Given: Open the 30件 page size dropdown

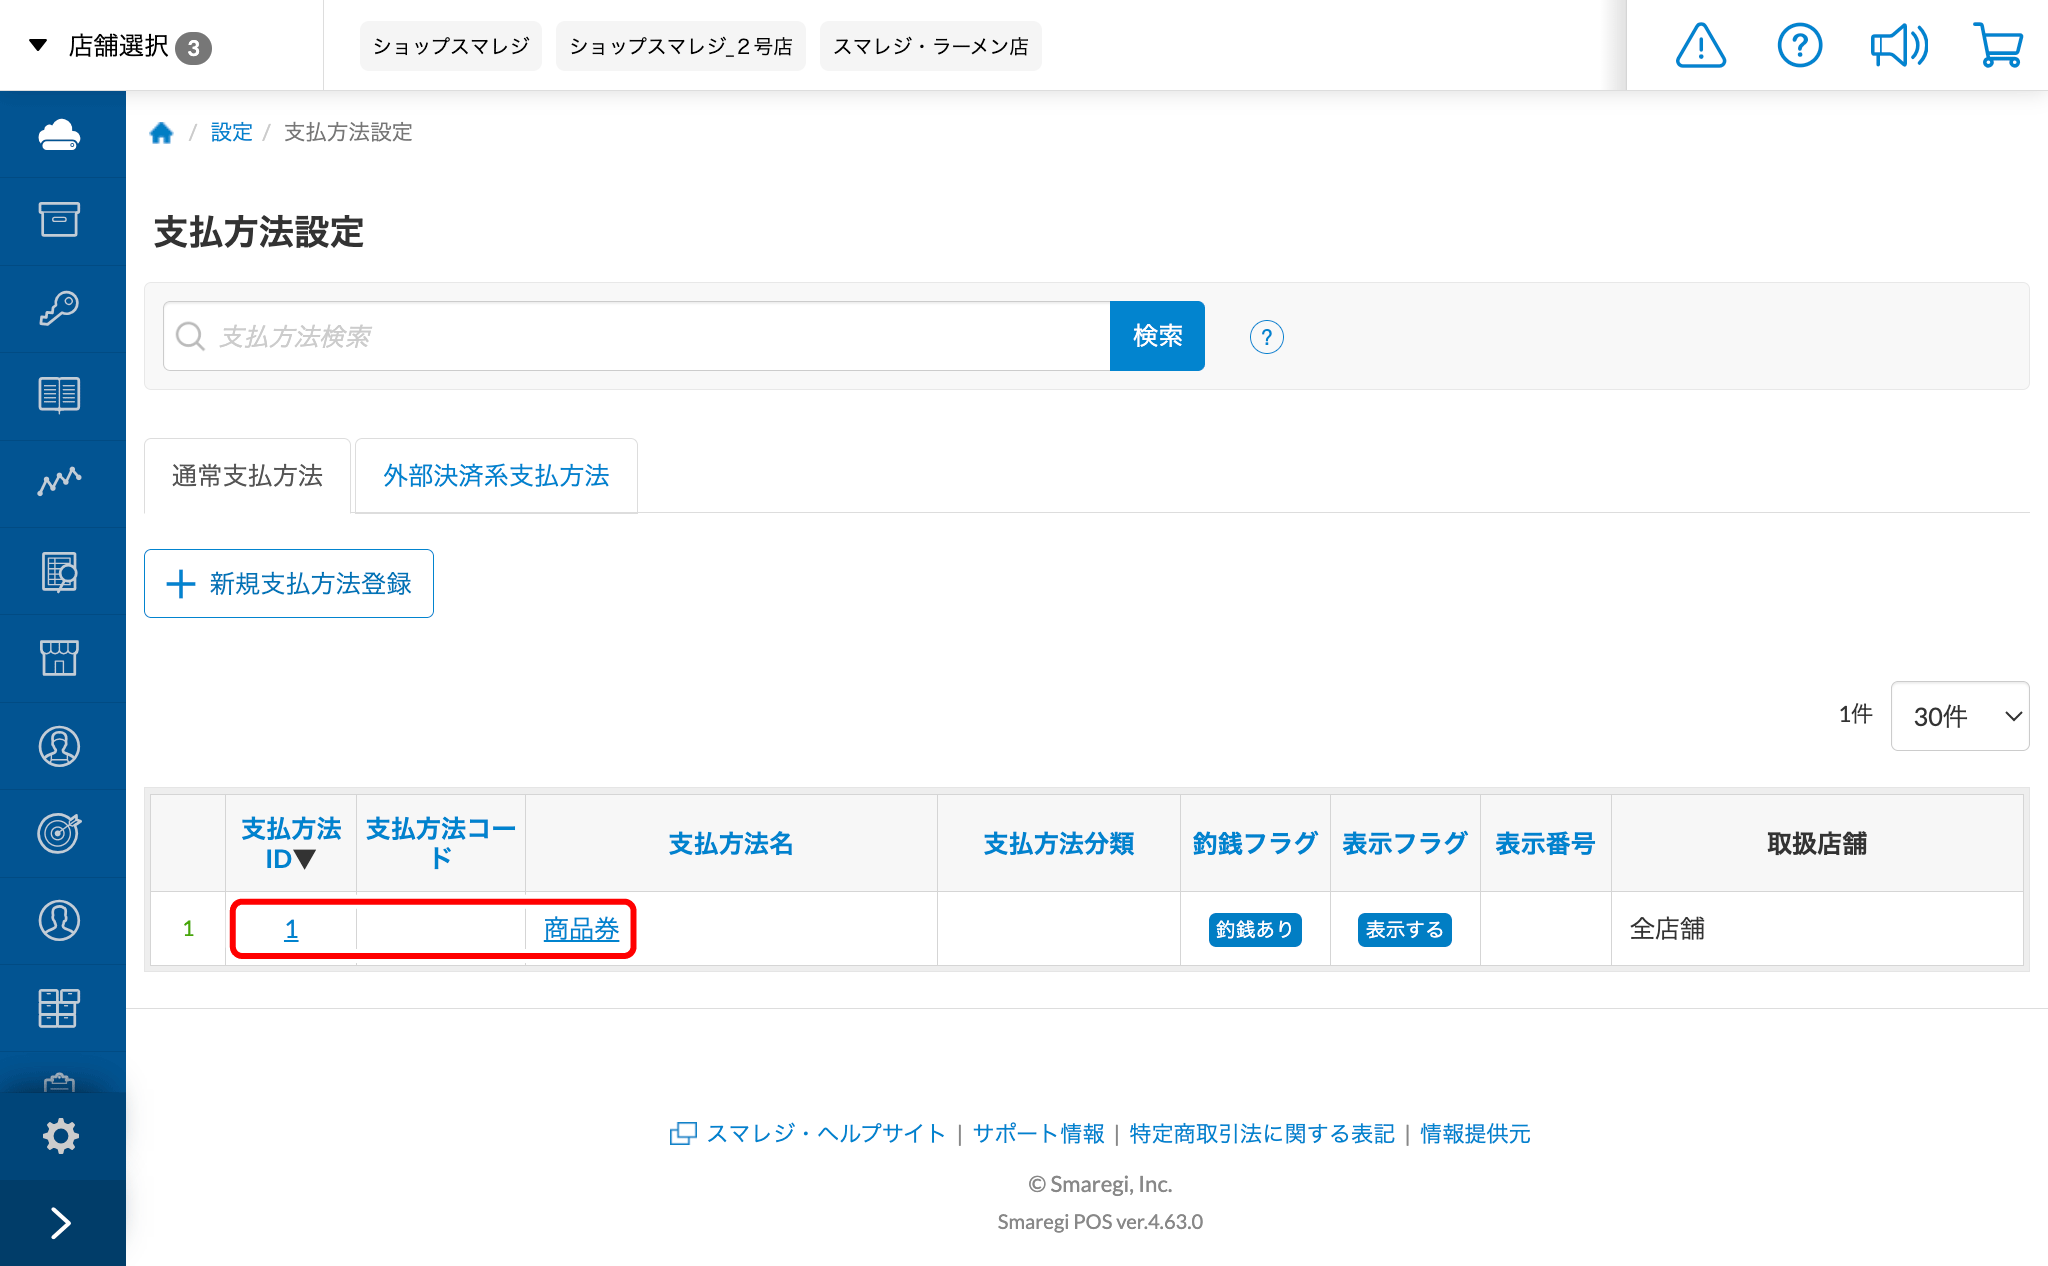Looking at the screenshot, I should click(1959, 716).
